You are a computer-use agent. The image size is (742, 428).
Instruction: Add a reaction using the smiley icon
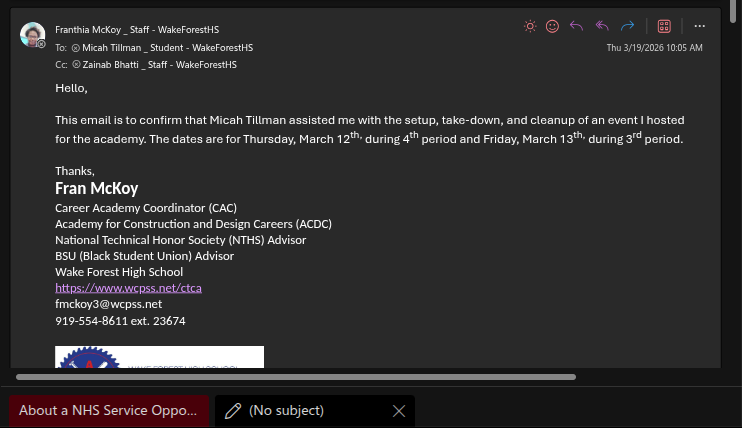pos(552,26)
